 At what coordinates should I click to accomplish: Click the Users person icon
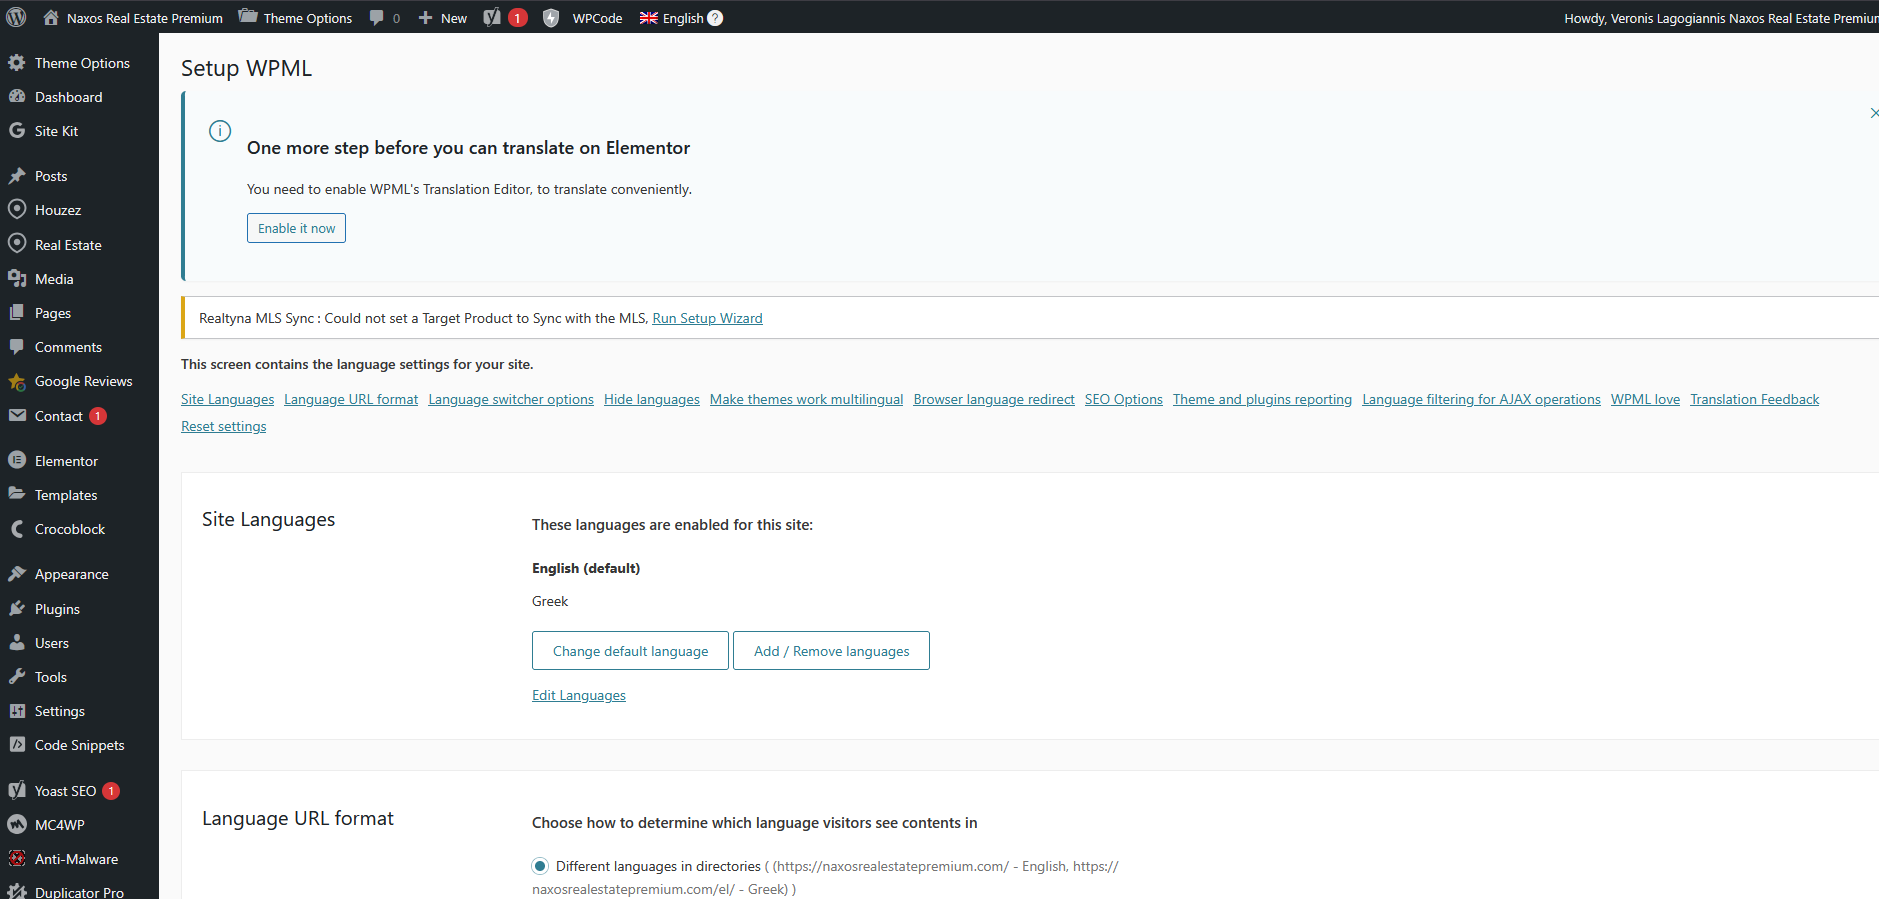(17, 642)
